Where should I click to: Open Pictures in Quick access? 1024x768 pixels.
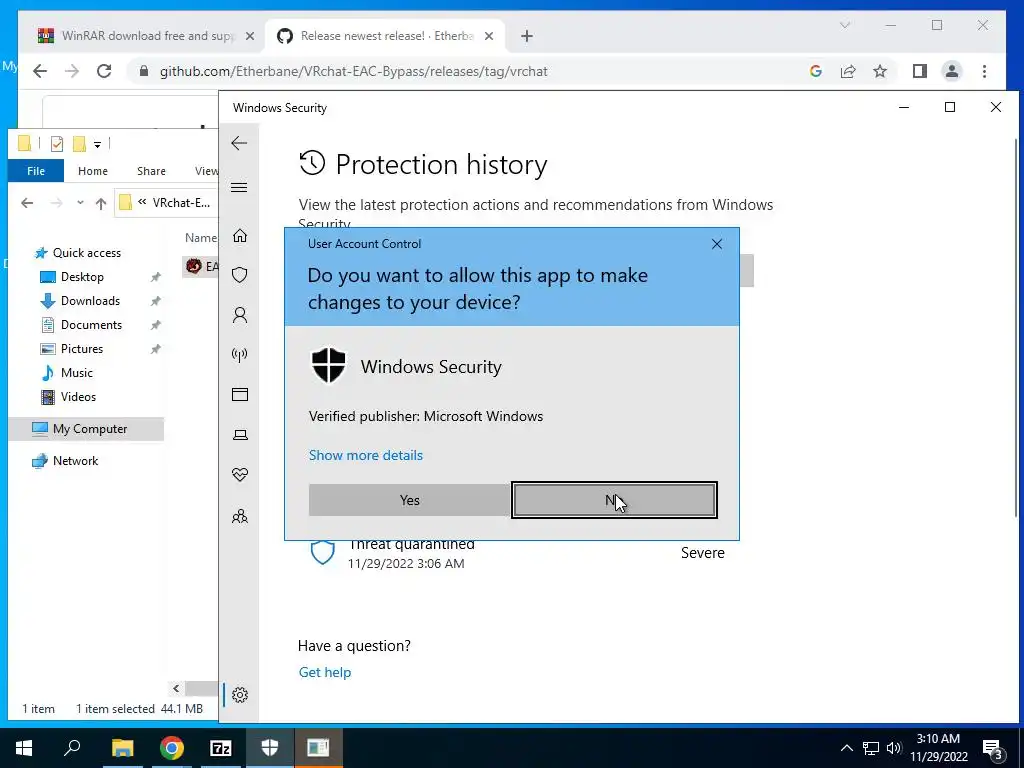(x=82, y=349)
